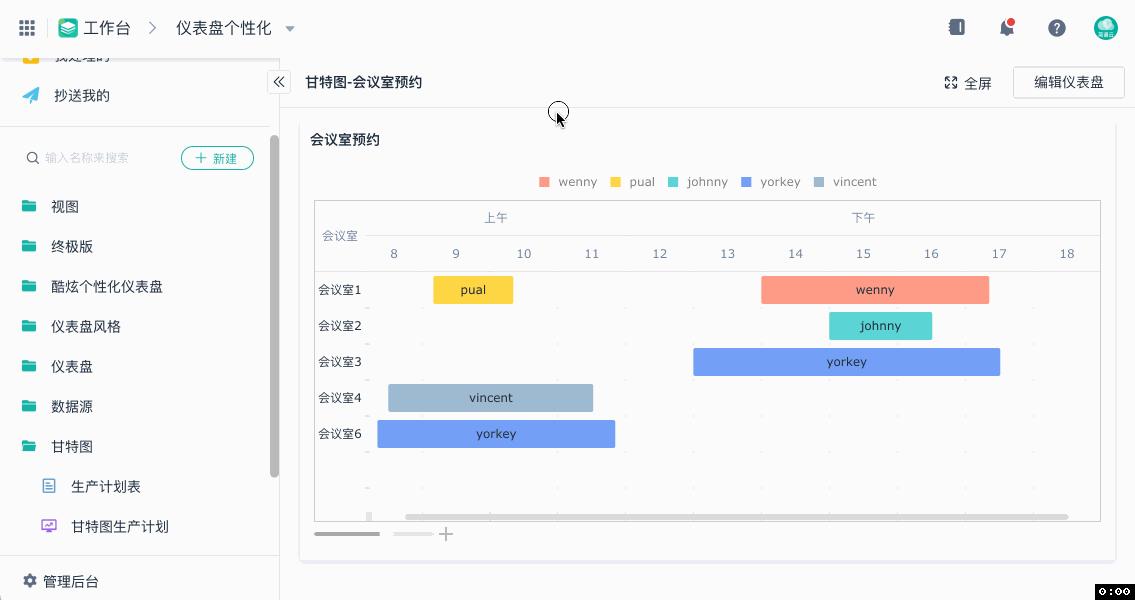The width and height of the screenshot is (1135, 600).
Task: Open the help question-mark icon
Action: [x=1057, y=28]
